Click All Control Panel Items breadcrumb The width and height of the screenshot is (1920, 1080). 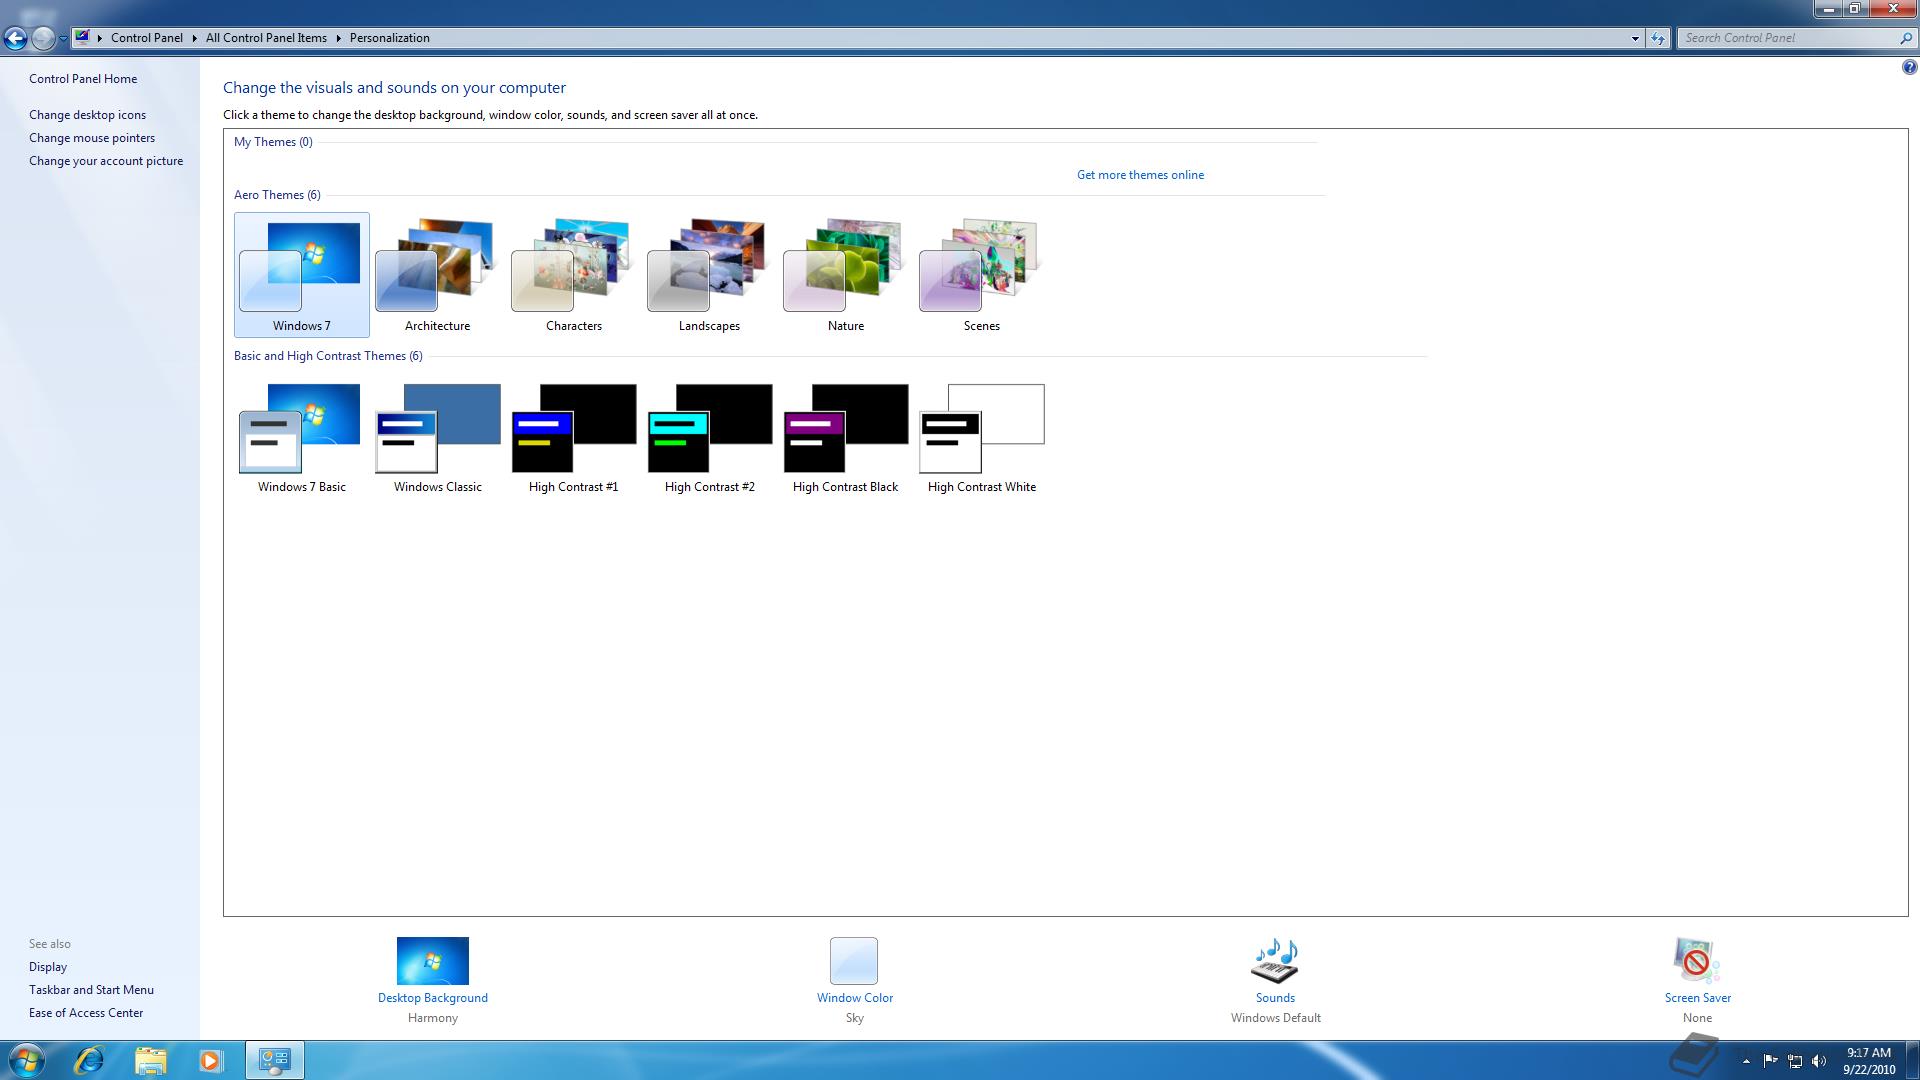click(266, 38)
